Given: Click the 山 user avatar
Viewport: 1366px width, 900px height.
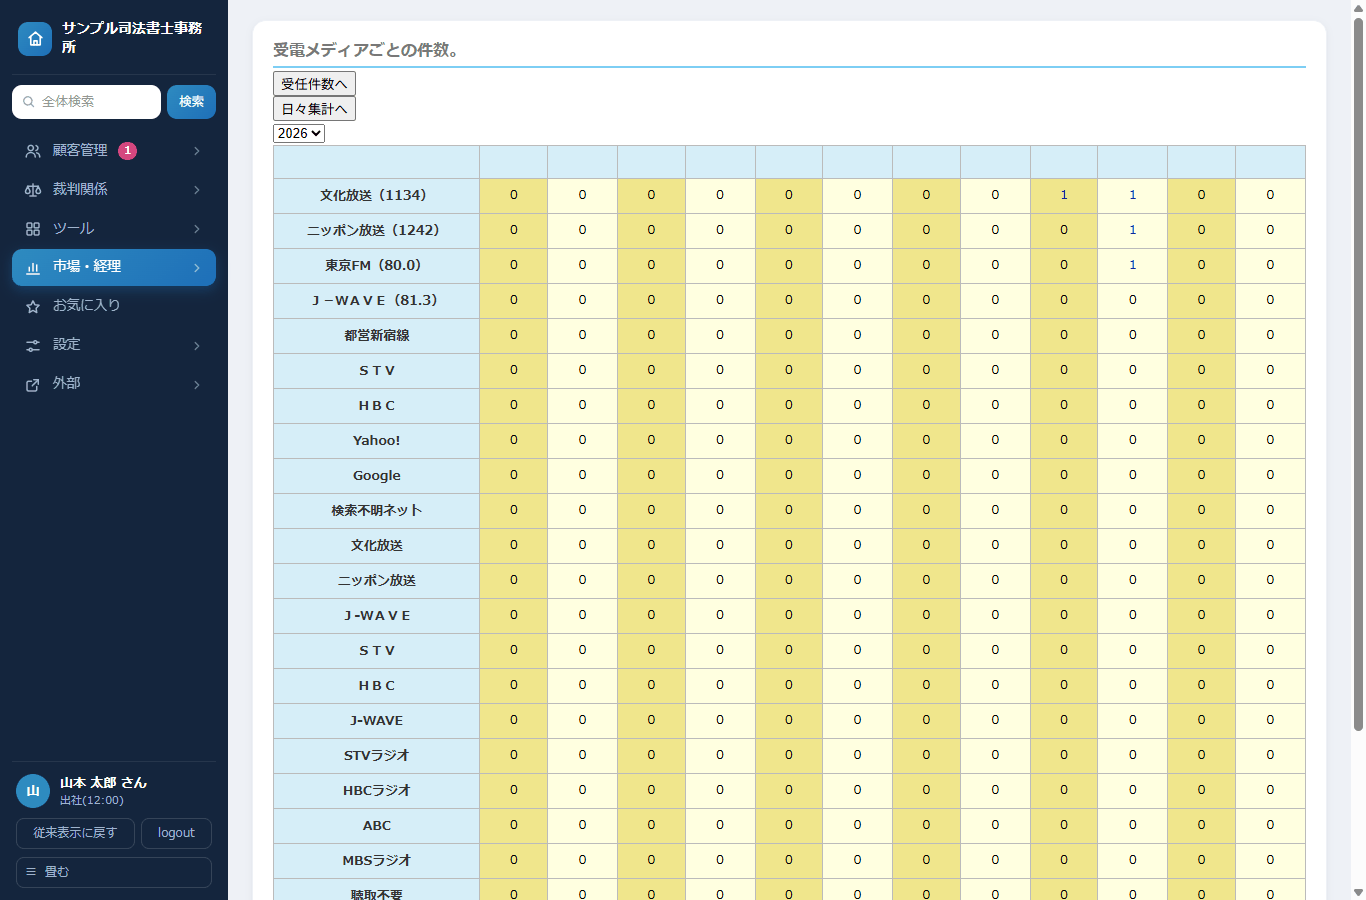Looking at the screenshot, I should (x=33, y=791).
